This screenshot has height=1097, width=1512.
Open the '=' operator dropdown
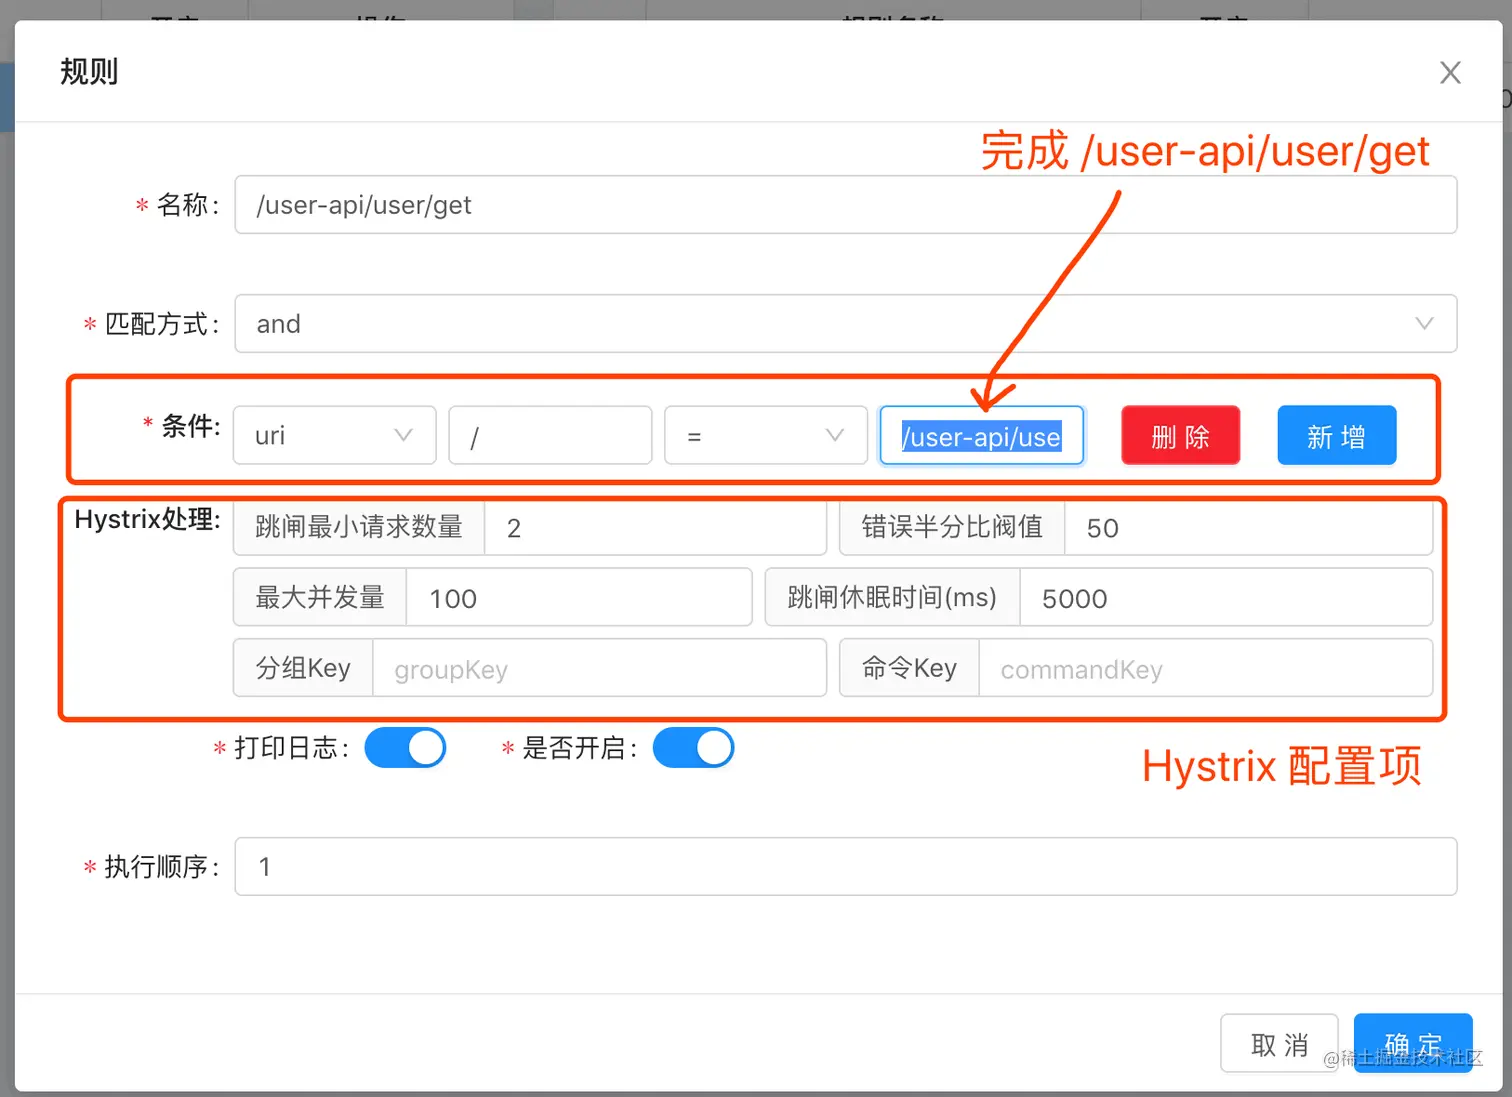(x=765, y=435)
